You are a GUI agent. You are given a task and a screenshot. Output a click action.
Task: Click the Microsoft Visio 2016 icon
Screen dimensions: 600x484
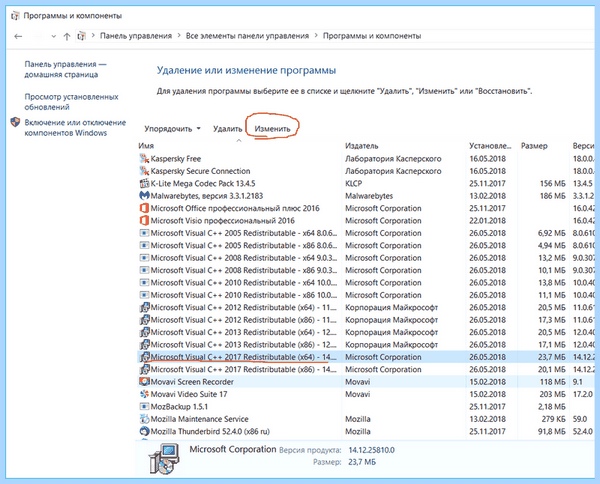(144, 220)
